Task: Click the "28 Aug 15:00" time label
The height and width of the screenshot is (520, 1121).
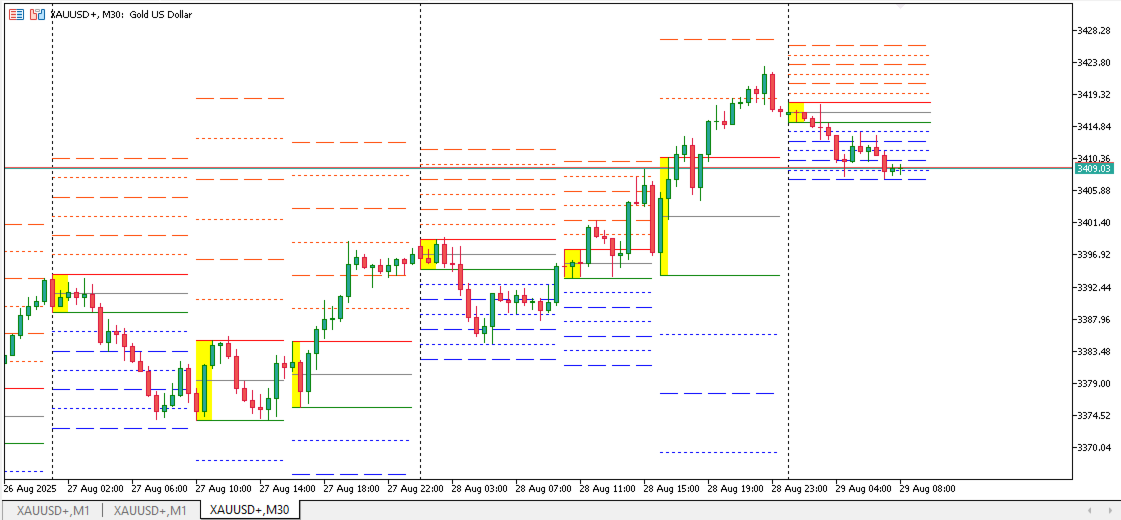Action: click(671, 489)
